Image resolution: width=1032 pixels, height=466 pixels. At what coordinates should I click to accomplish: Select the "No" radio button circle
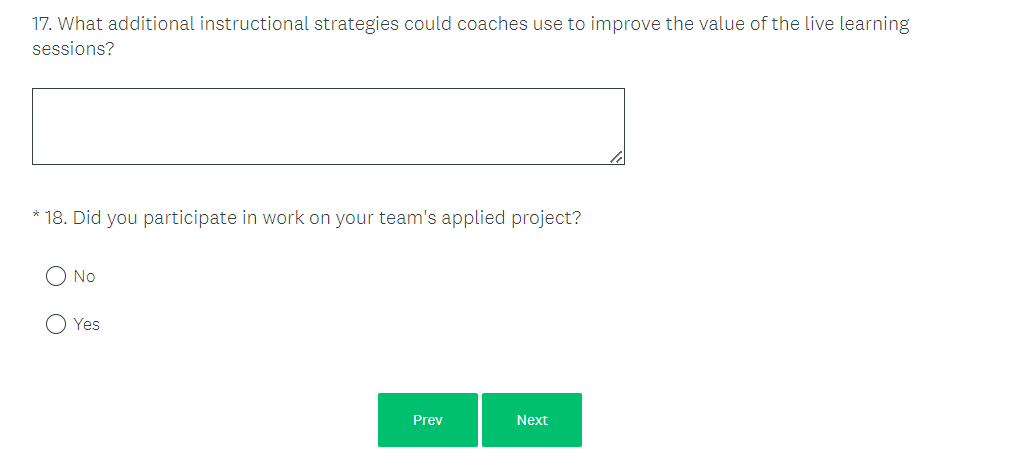point(56,276)
